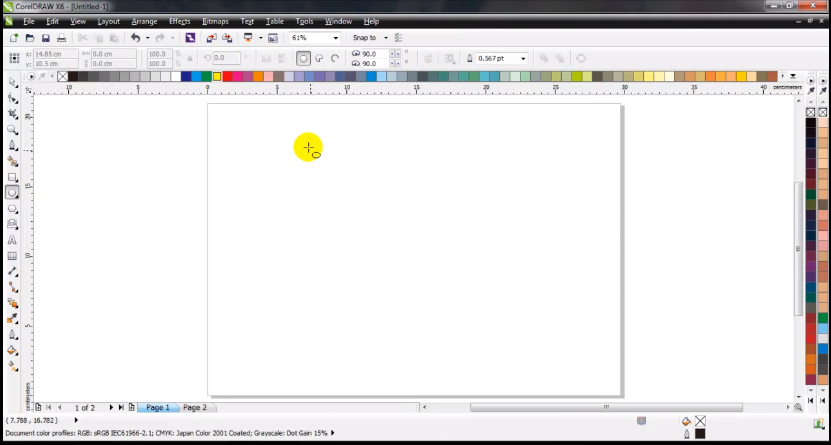This screenshot has width=831, height=445.
Task: Open the Tools menu
Action: [x=304, y=21]
